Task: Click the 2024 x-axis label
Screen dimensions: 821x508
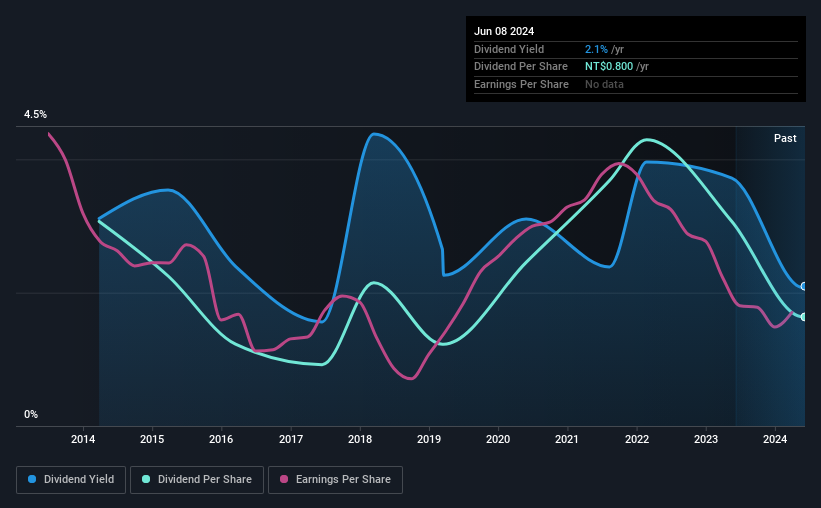Action: (775, 439)
